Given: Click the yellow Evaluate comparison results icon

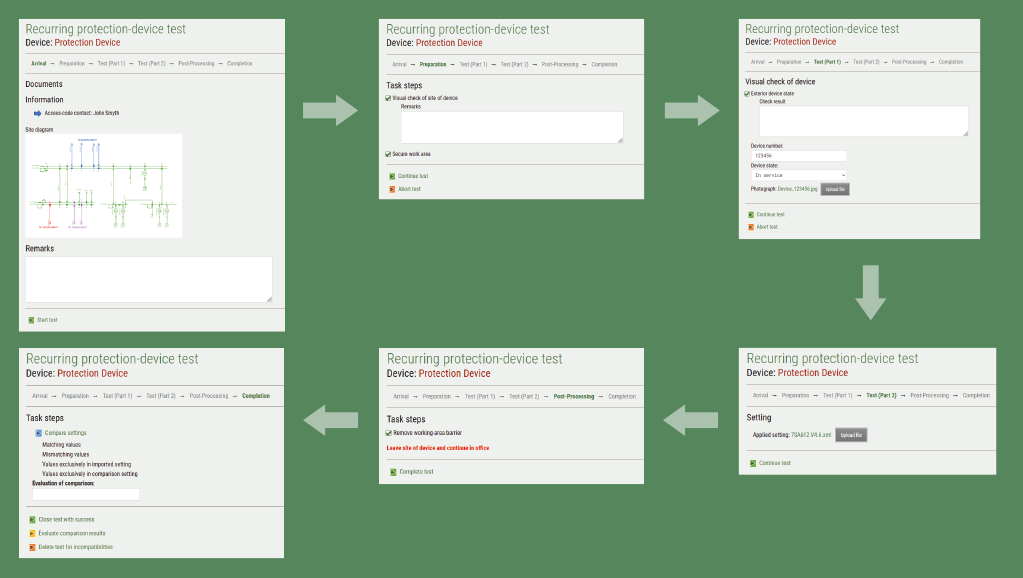Looking at the screenshot, I should pyautogui.click(x=32, y=534).
